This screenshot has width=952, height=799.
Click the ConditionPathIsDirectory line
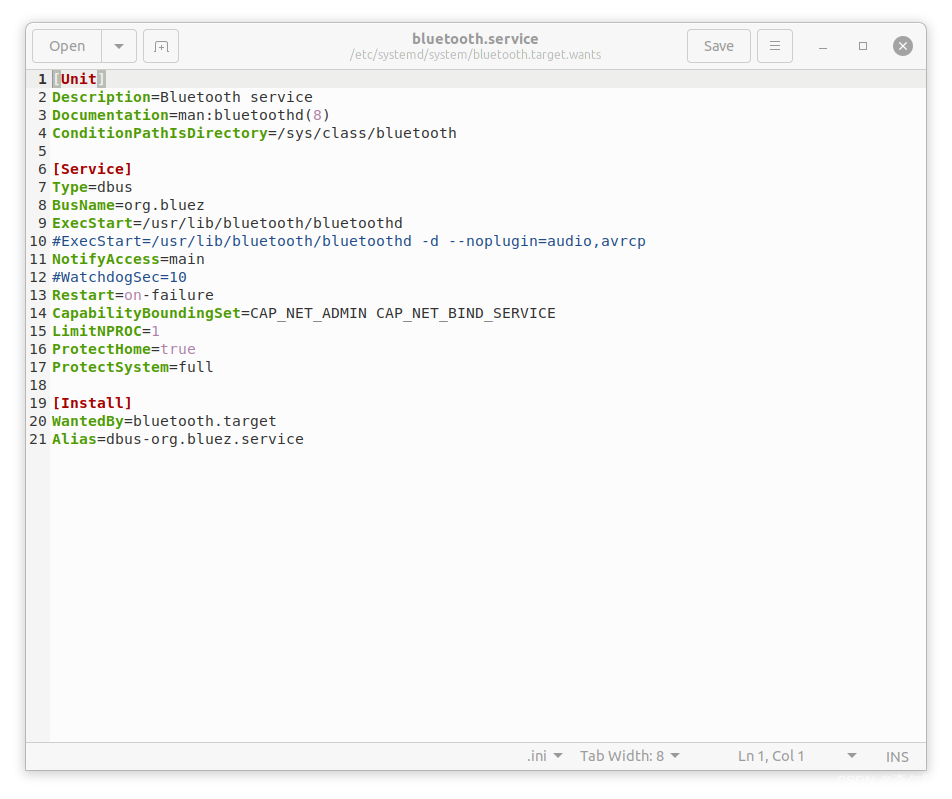[x=254, y=133]
